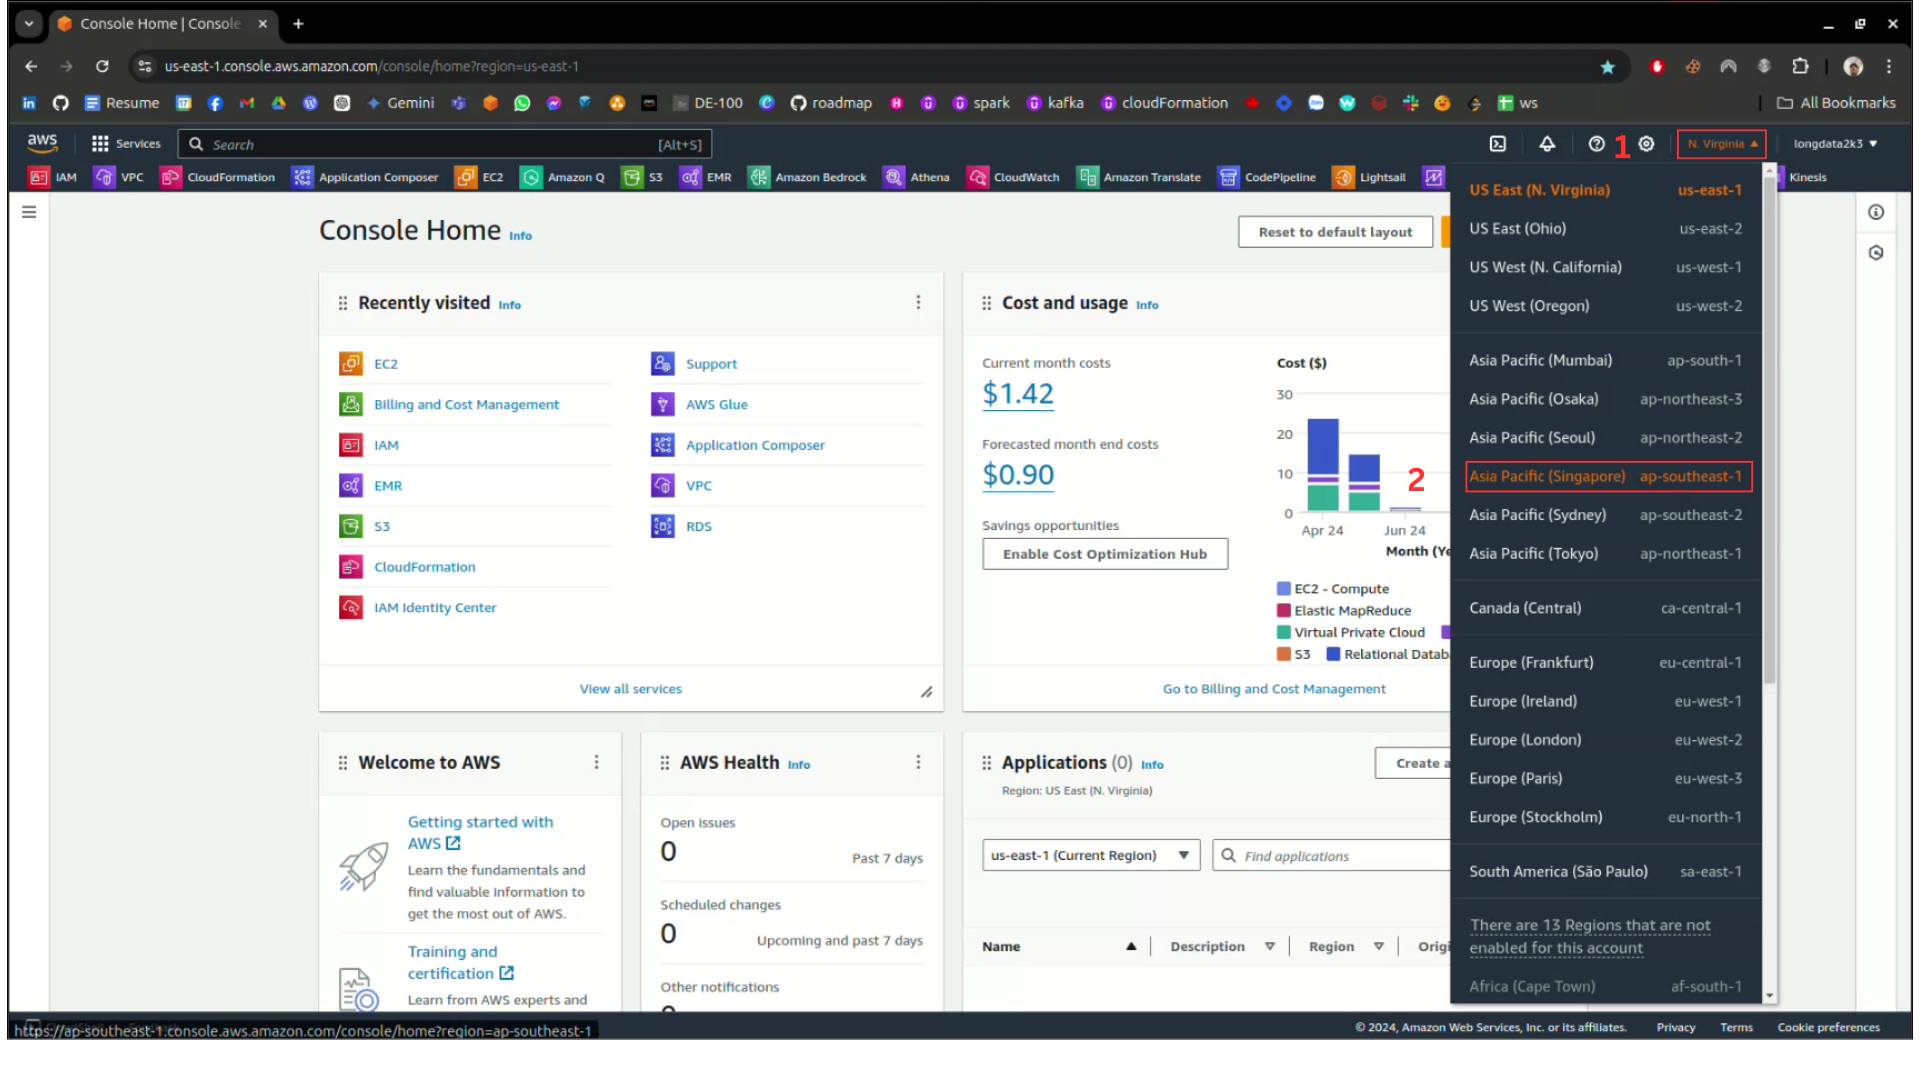Open the hamburger side navigation menu
The height and width of the screenshot is (1080, 1920).
tap(29, 212)
